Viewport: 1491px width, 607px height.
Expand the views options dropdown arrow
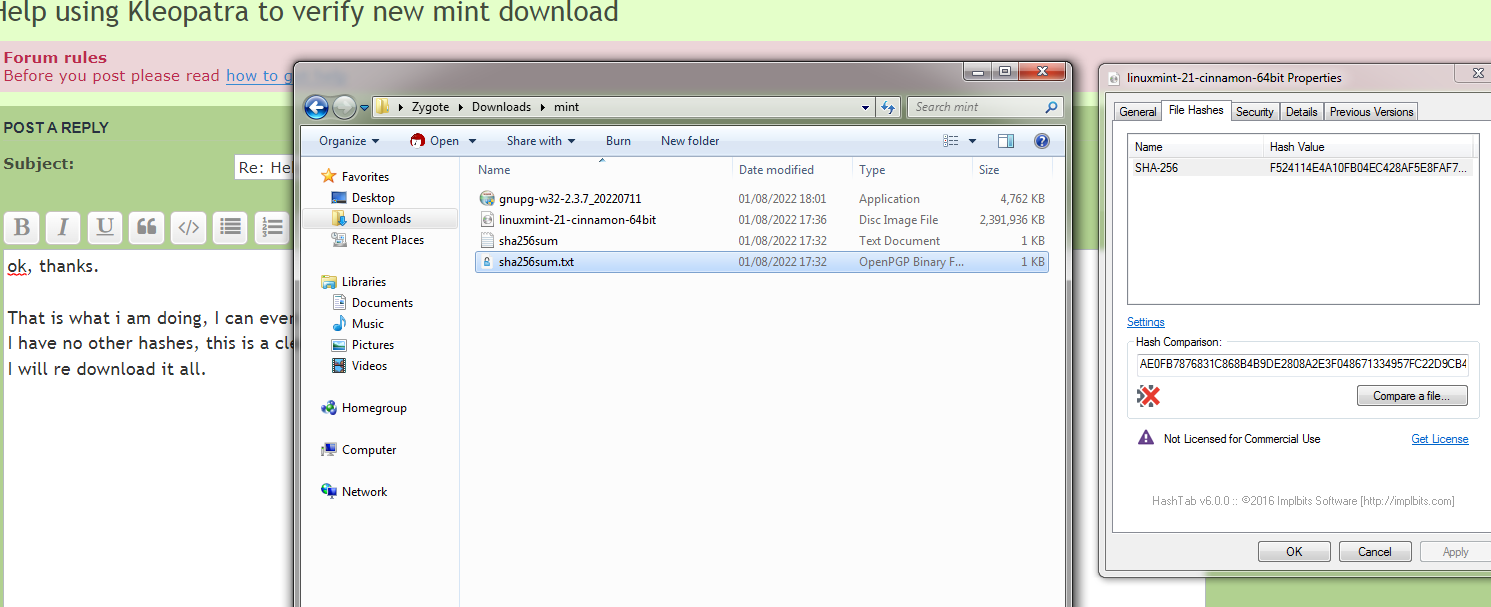pyautogui.click(x=972, y=141)
